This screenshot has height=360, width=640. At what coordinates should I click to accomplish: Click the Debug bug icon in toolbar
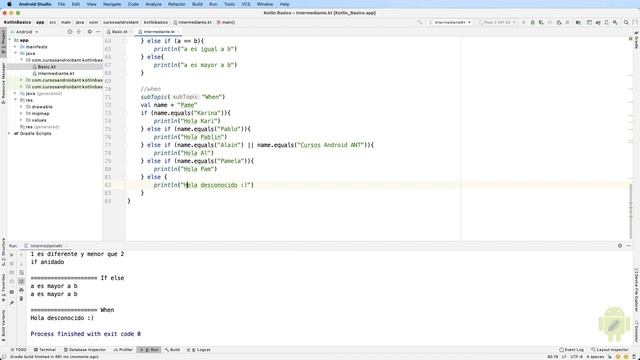[x=533, y=22]
